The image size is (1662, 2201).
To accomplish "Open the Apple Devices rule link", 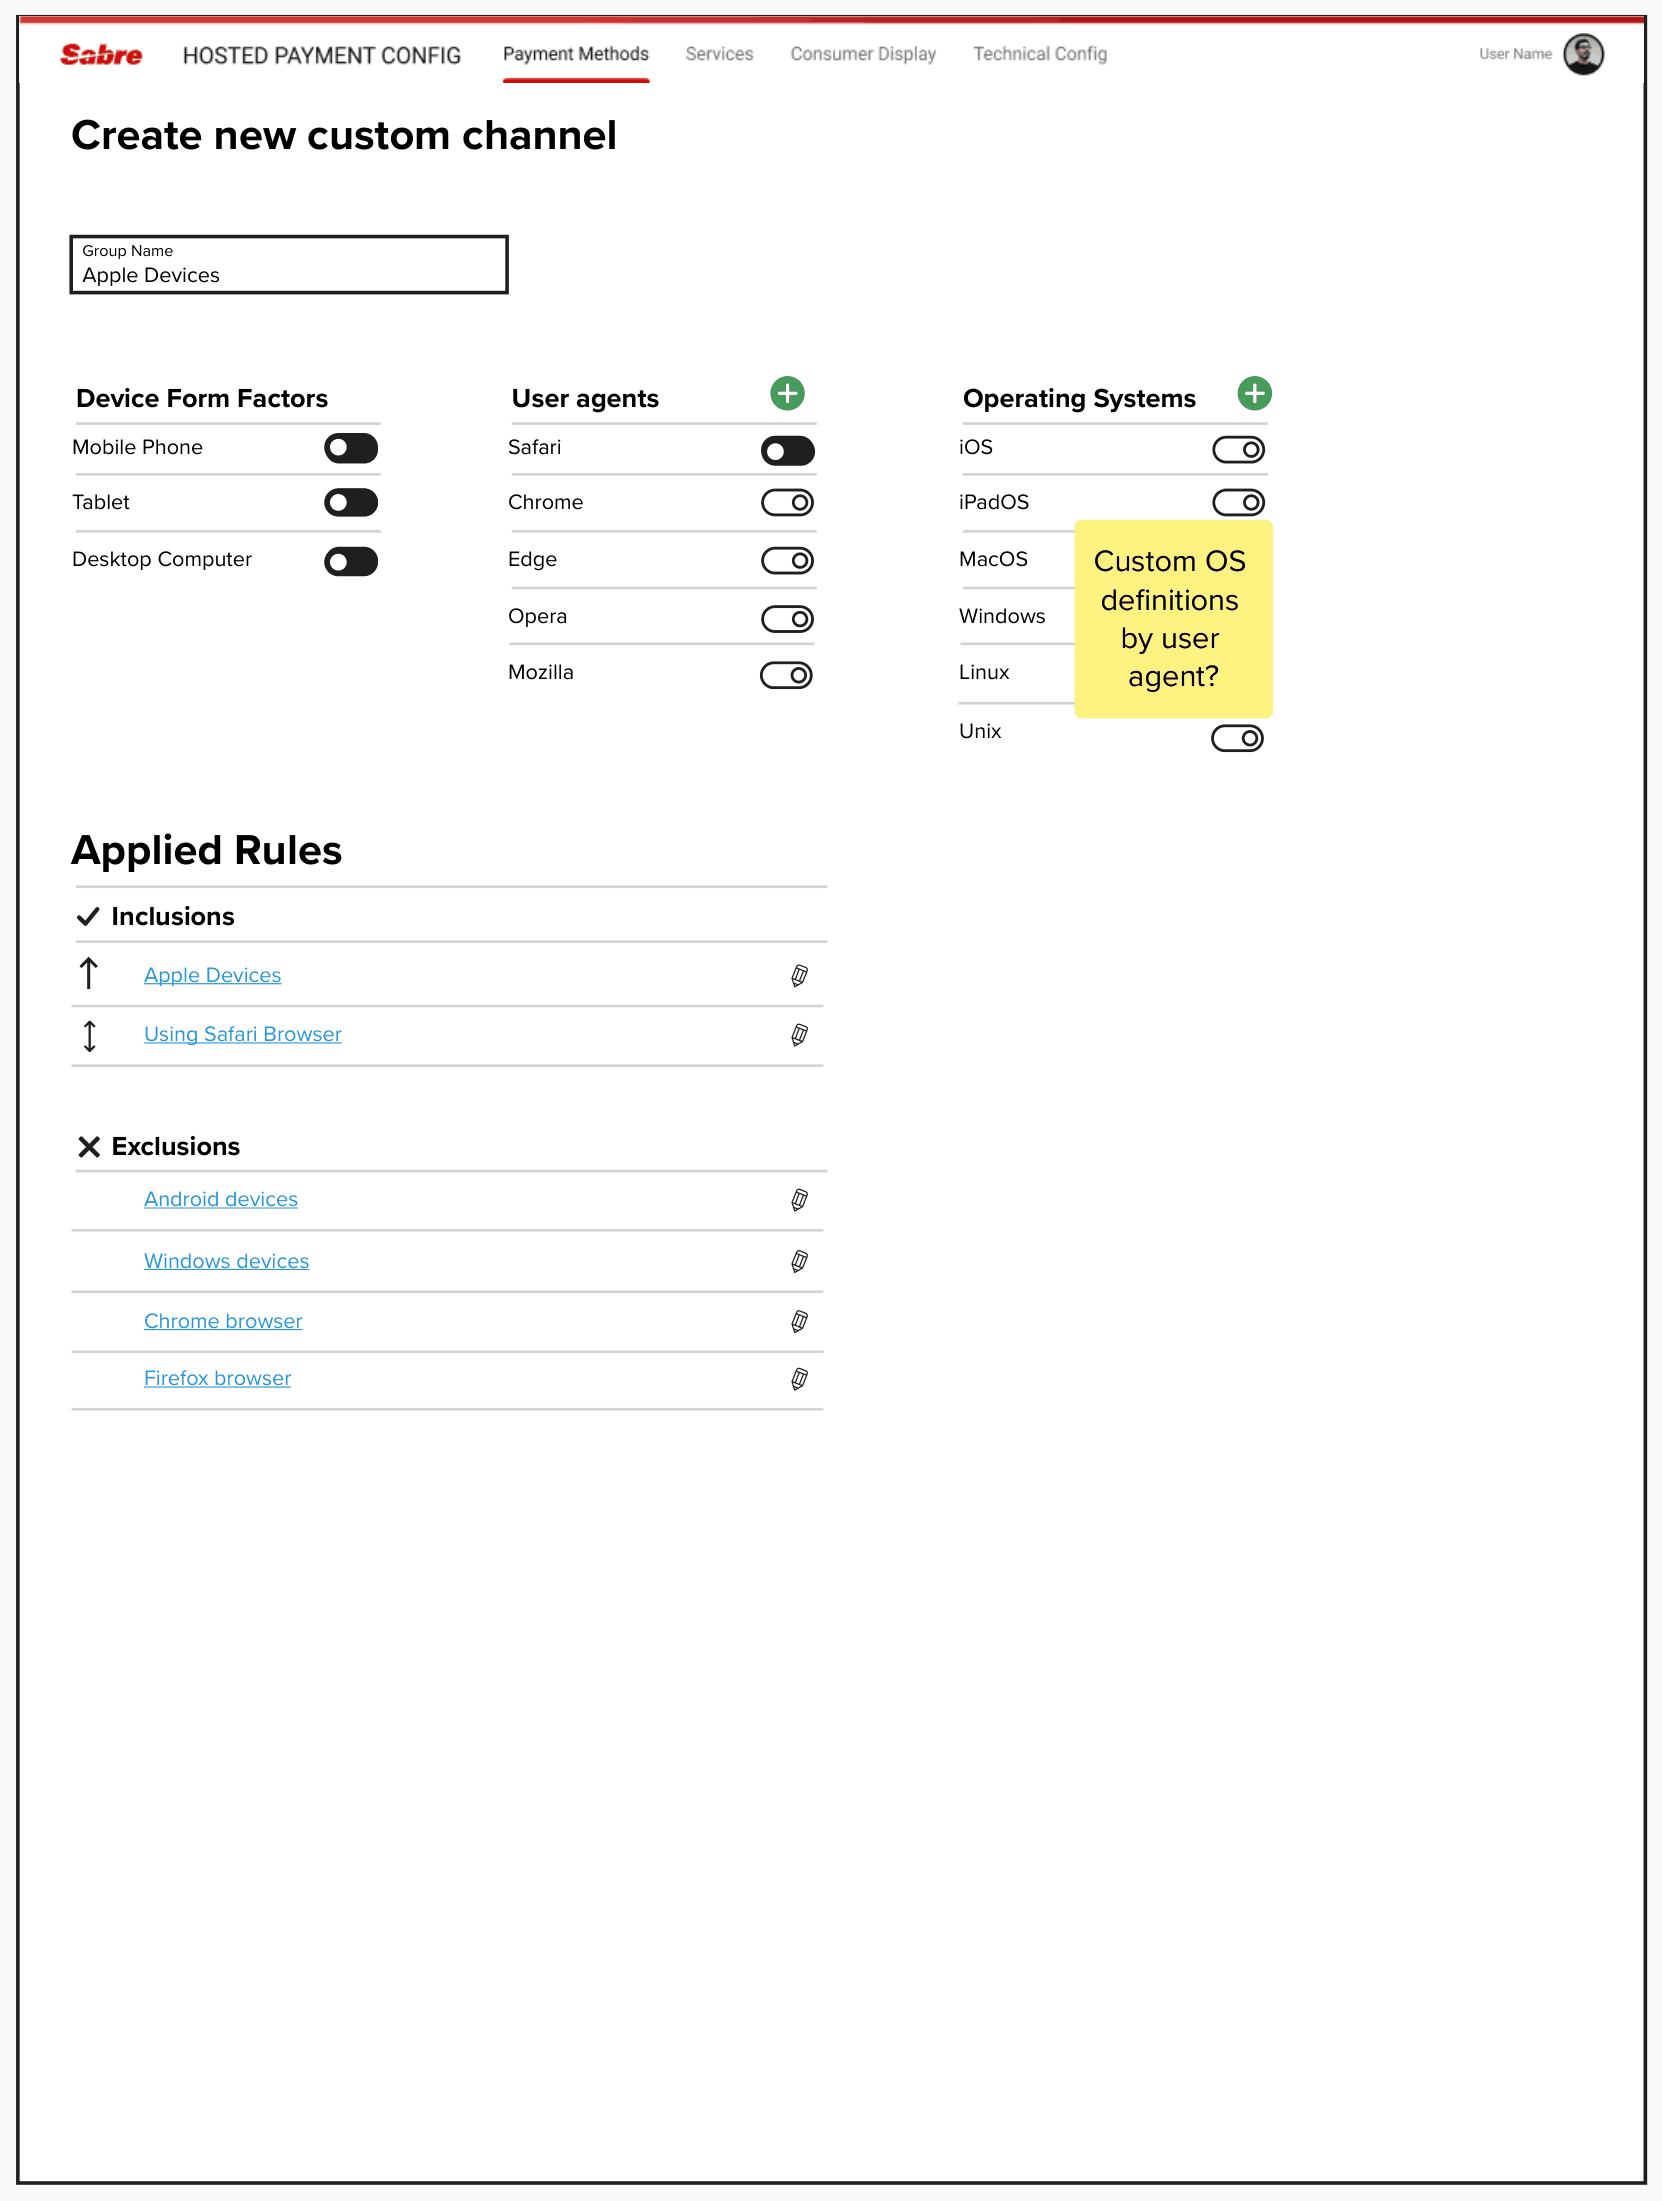I will point(212,975).
